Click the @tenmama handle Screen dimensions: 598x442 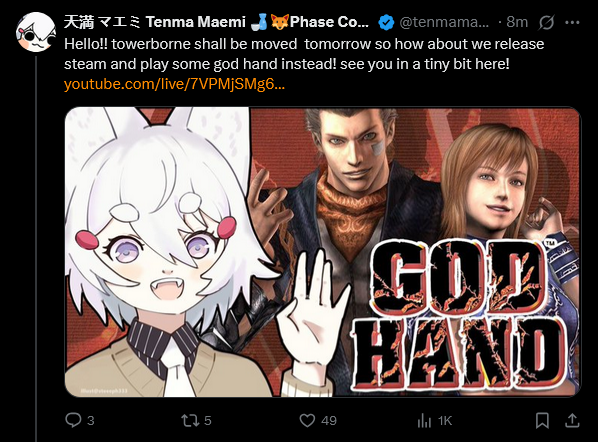444,22
